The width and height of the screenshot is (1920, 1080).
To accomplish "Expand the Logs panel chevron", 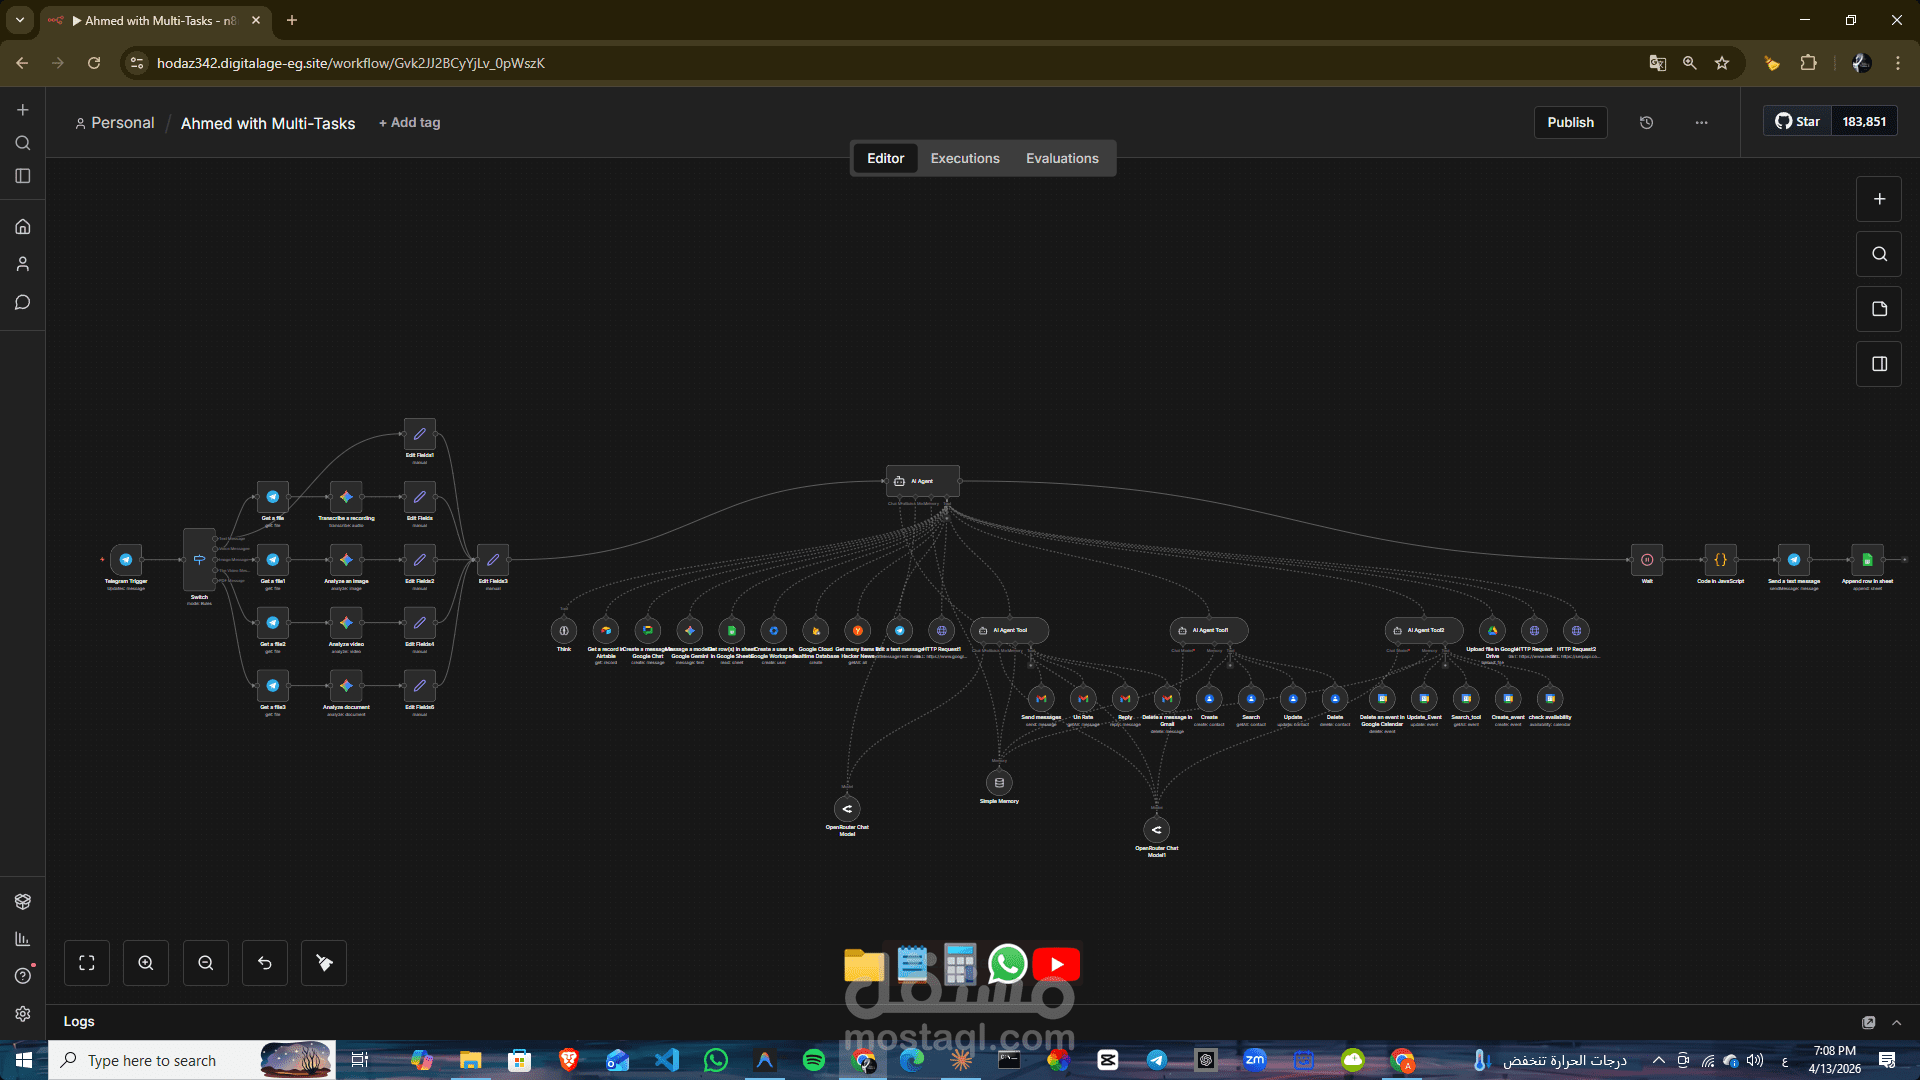I will coord(1896,1022).
